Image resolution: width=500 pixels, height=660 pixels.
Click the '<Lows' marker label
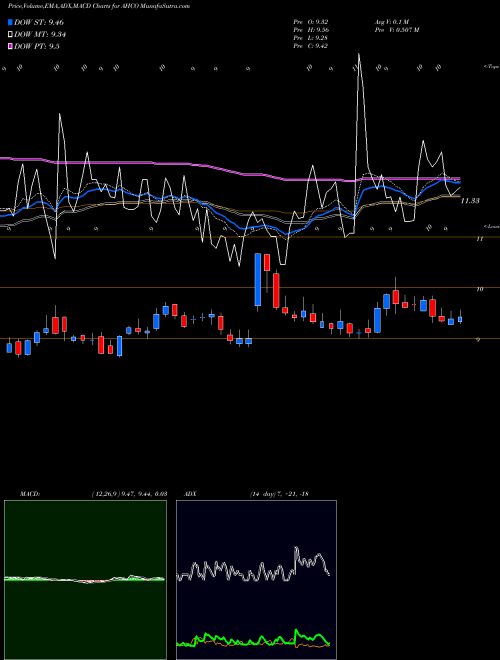coord(491,226)
